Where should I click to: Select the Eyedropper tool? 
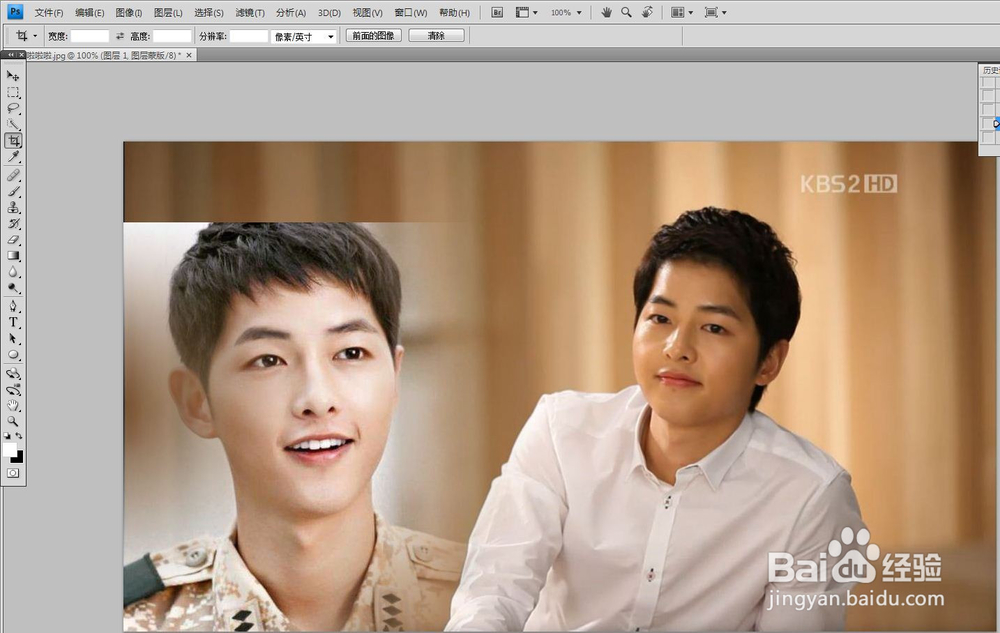point(13,157)
